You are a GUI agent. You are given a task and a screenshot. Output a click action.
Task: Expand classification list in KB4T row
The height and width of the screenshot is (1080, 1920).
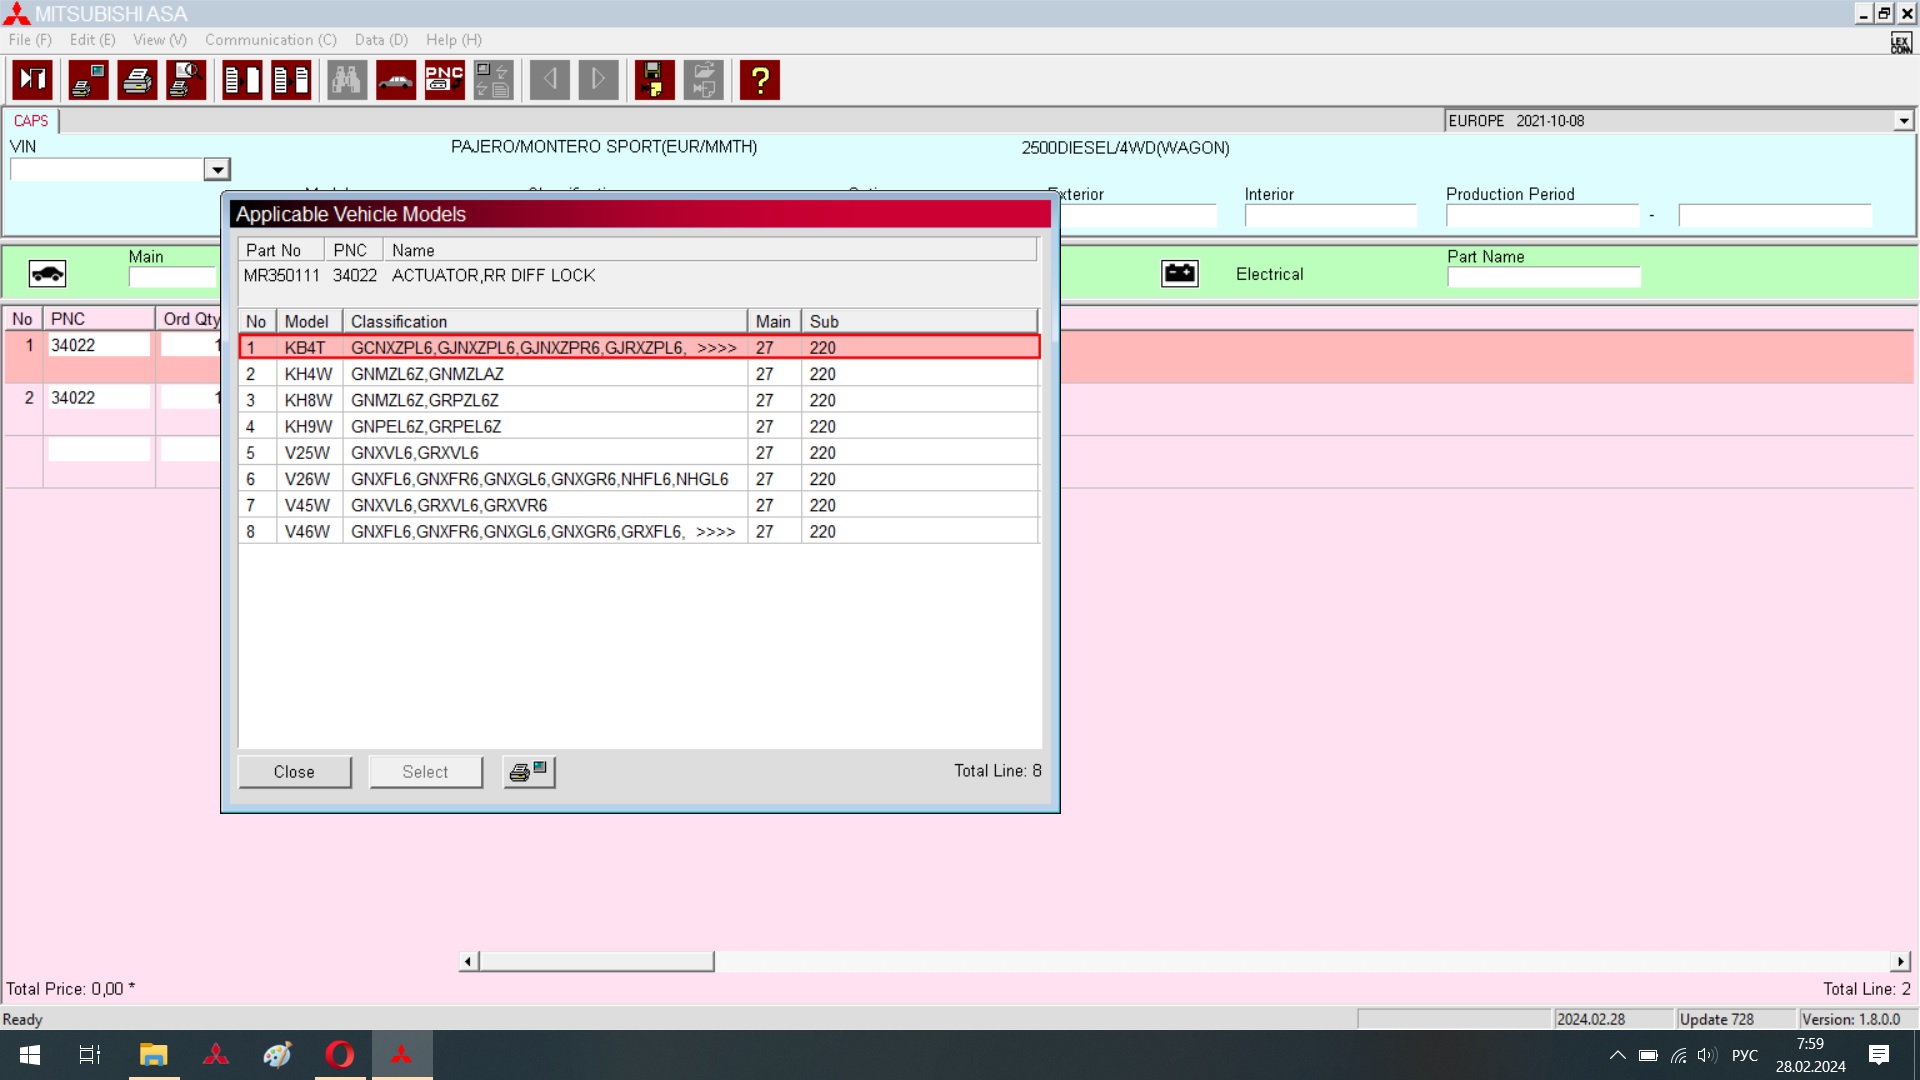[716, 348]
